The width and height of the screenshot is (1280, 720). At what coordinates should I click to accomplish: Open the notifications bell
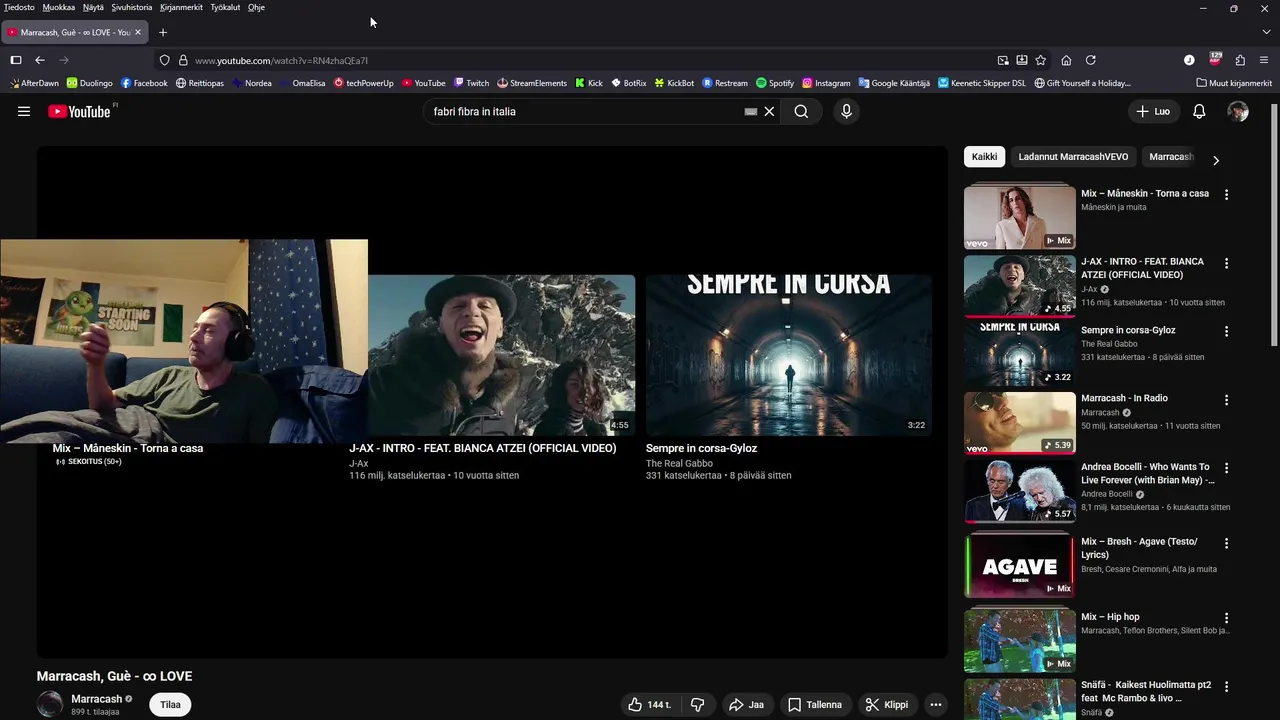click(x=1199, y=111)
